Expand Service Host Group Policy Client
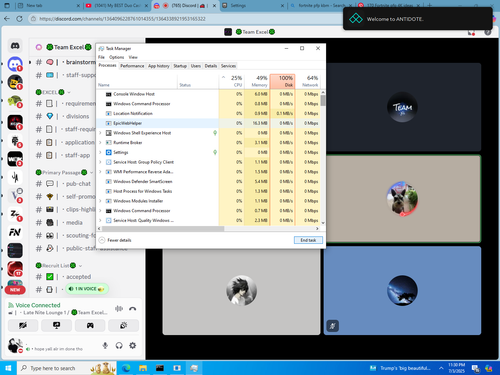The image size is (500, 375). point(100,162)
